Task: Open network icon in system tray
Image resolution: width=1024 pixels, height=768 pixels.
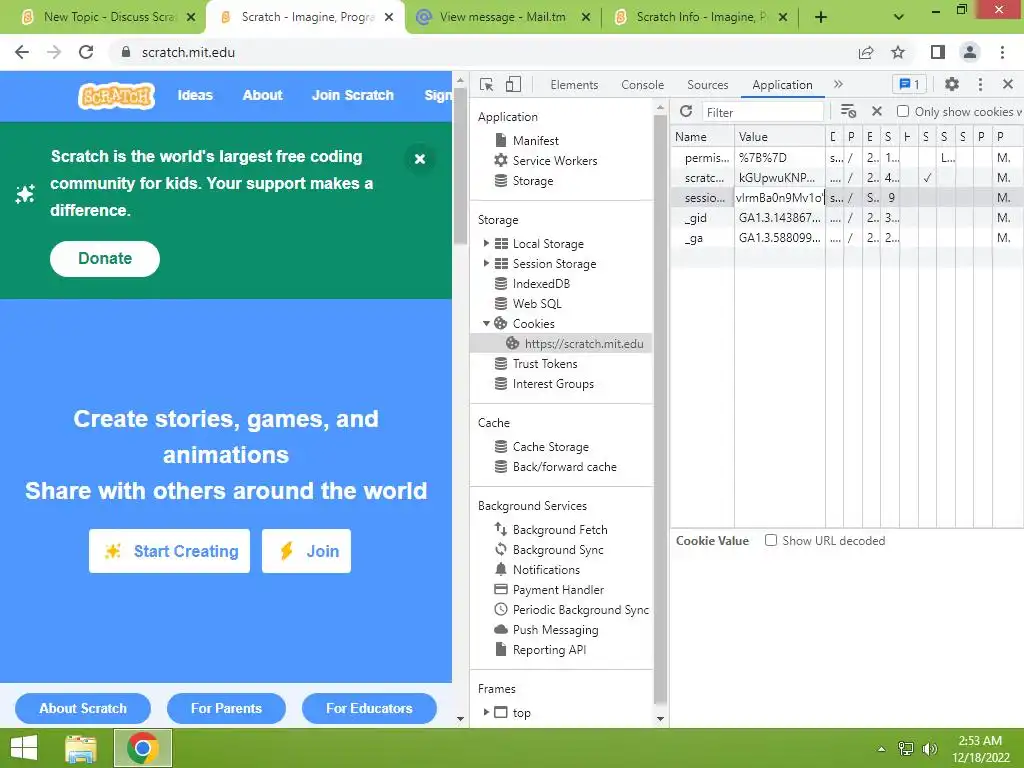Action: [906, 749]
